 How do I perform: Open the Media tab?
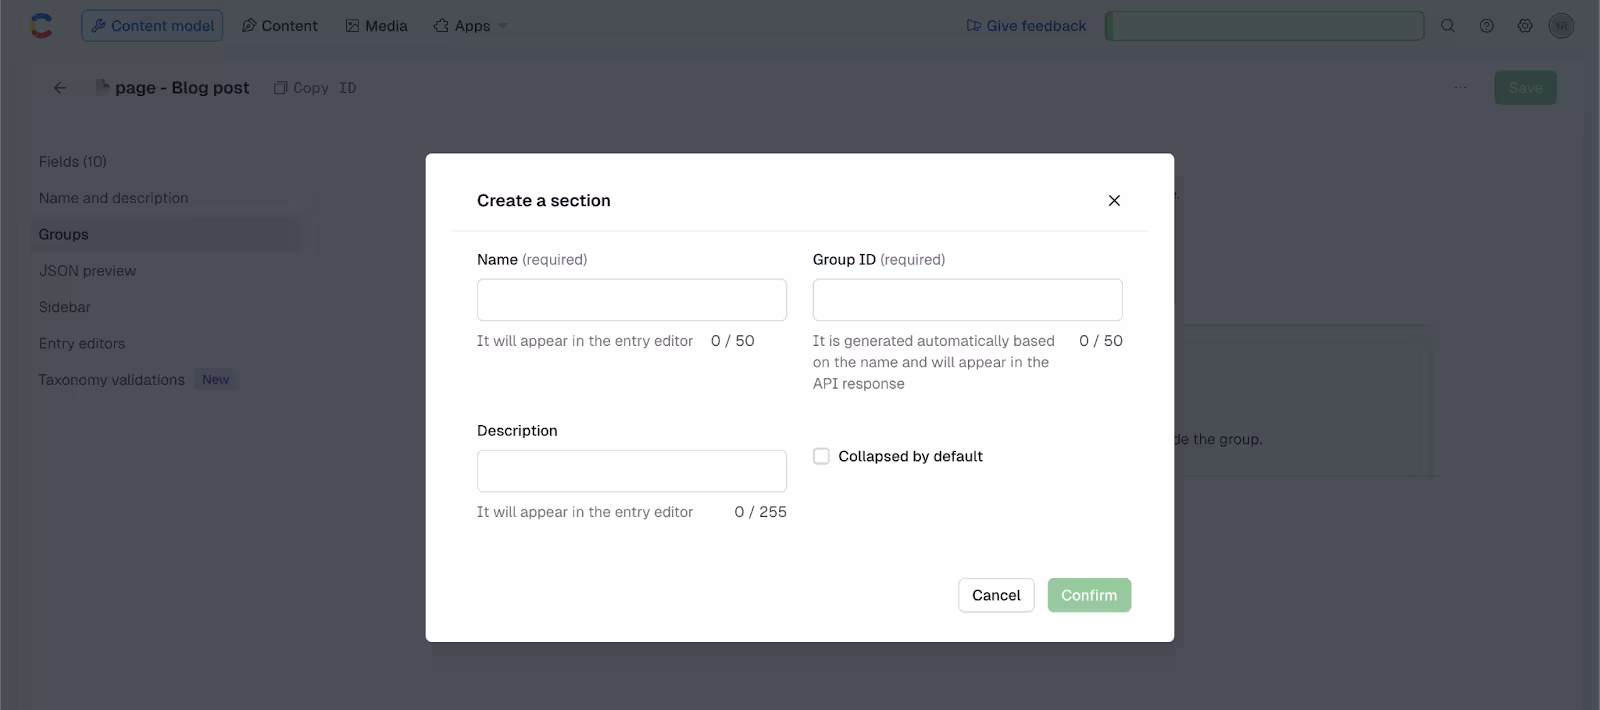point(376,26)
